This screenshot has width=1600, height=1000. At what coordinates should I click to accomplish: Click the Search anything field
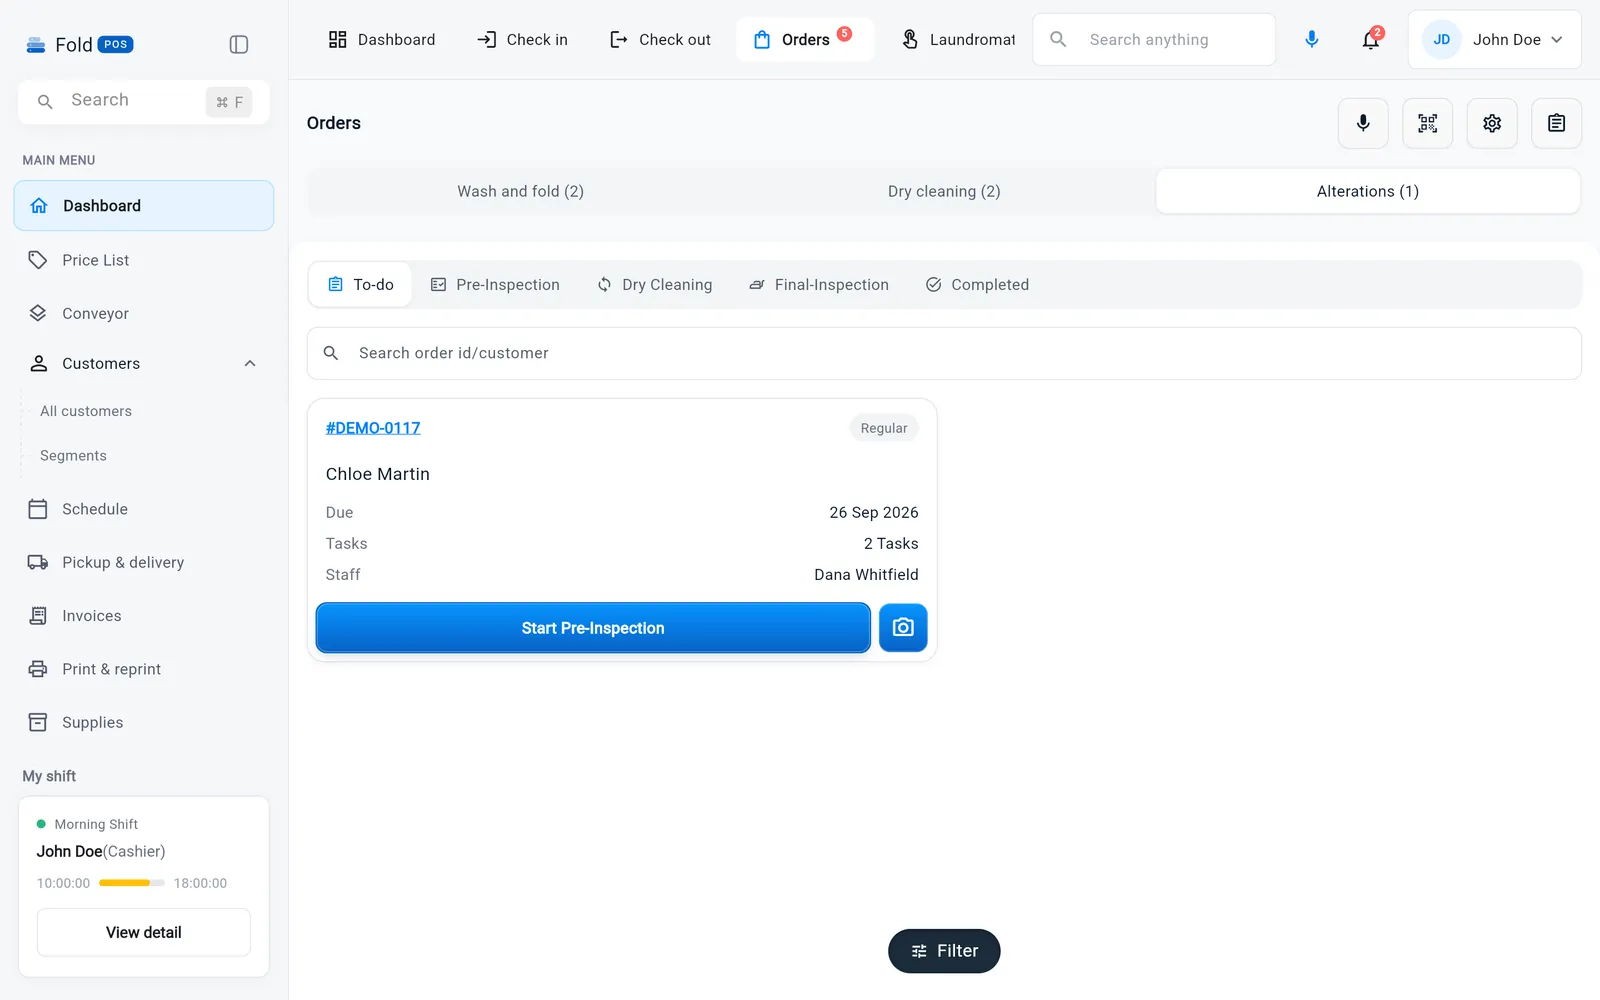tap(1154, 39)
